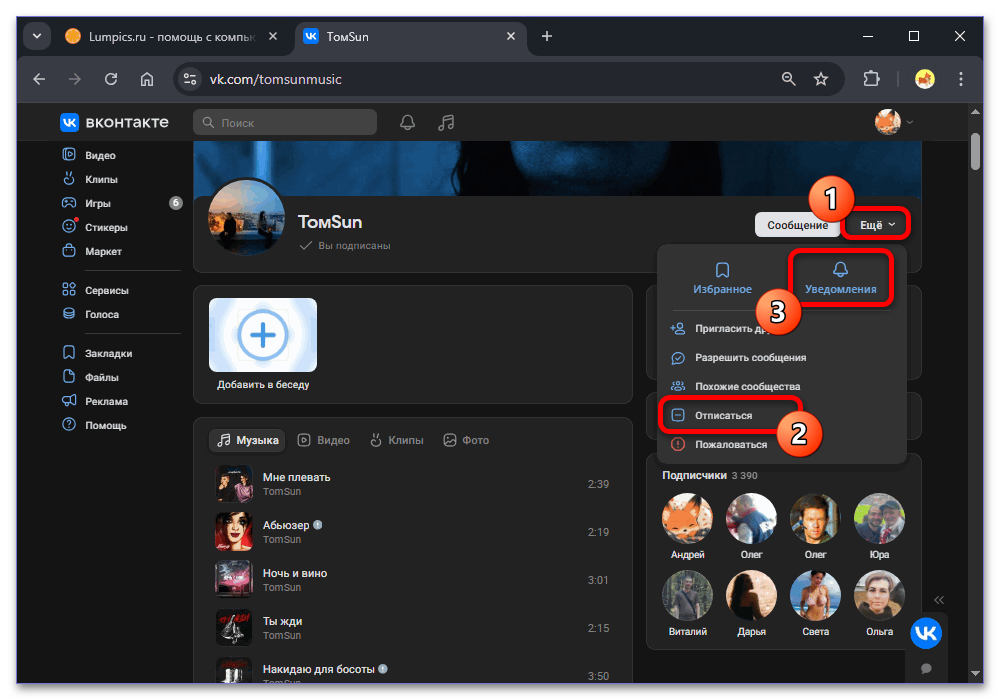
Task: Open browser extensions puzzle icon
Action: (x=871, y=79)
